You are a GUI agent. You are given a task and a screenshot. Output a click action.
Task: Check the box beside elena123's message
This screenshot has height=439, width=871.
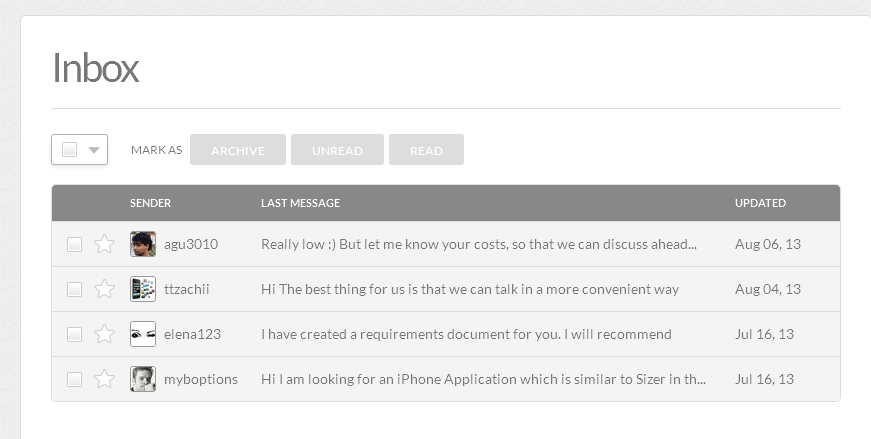click(74, 334)
